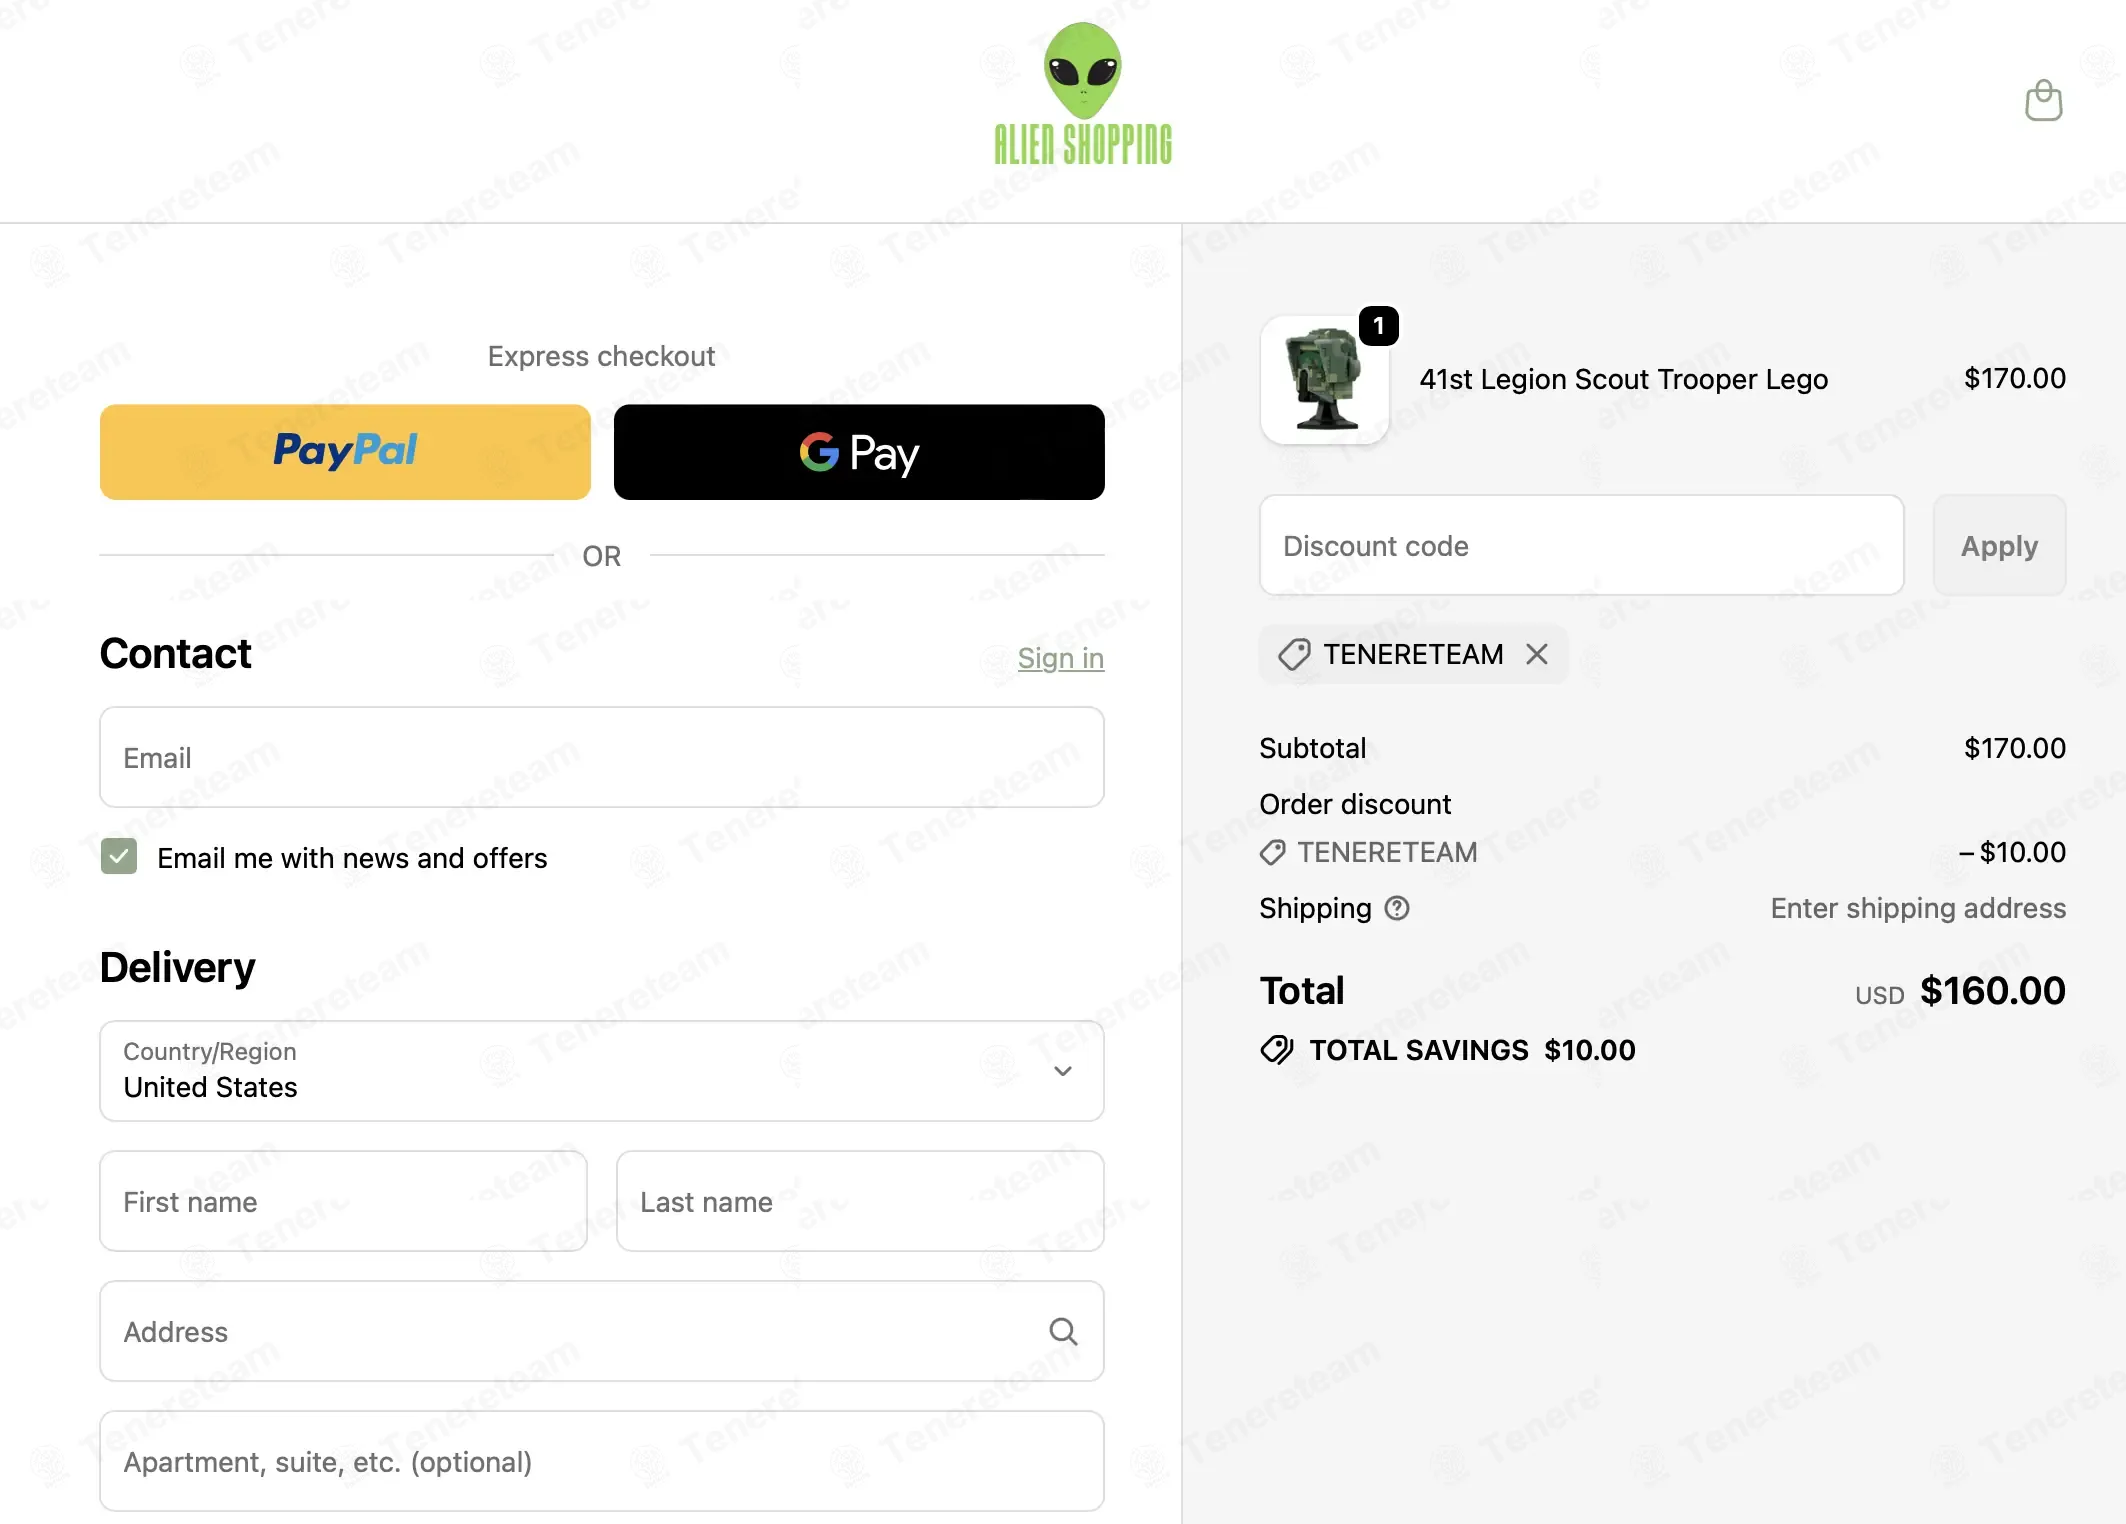
Task: Click the search icon in Address field
Action: coord(1063,1331)
